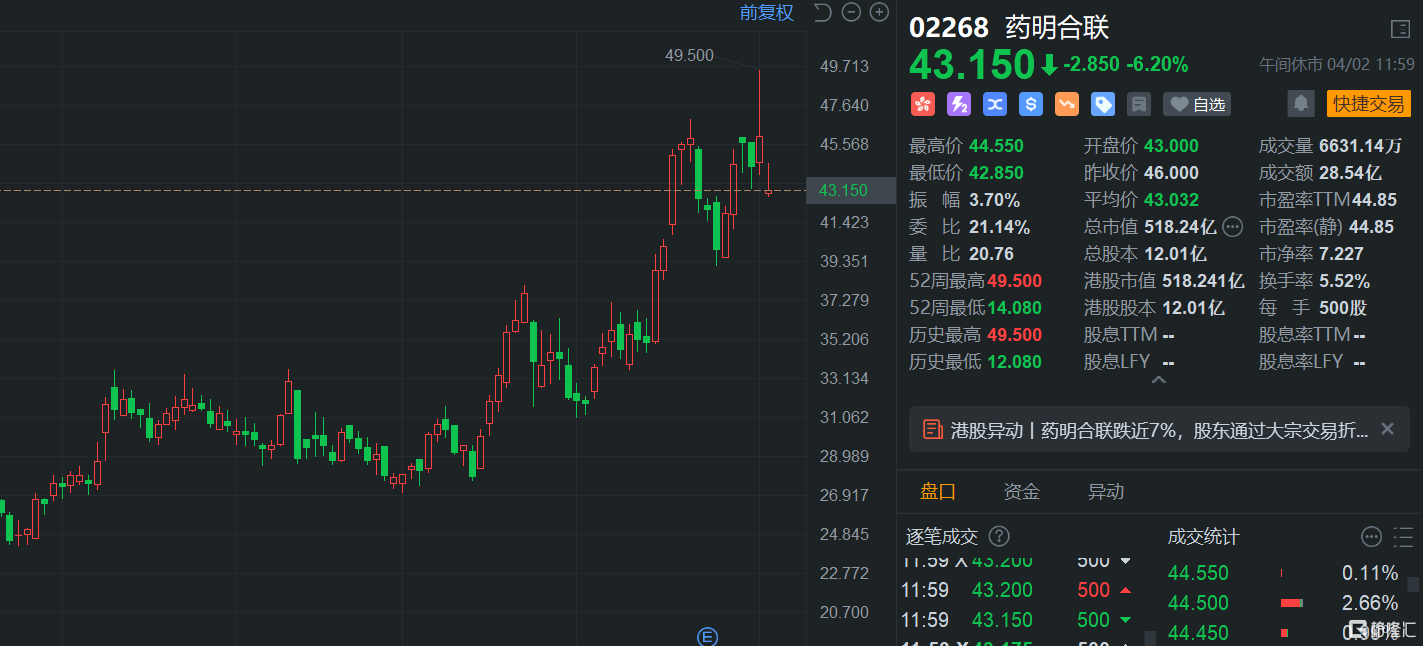1423x646 pixels.
Task: Zoom out the K-line chart
Action: tap(851, 12)
